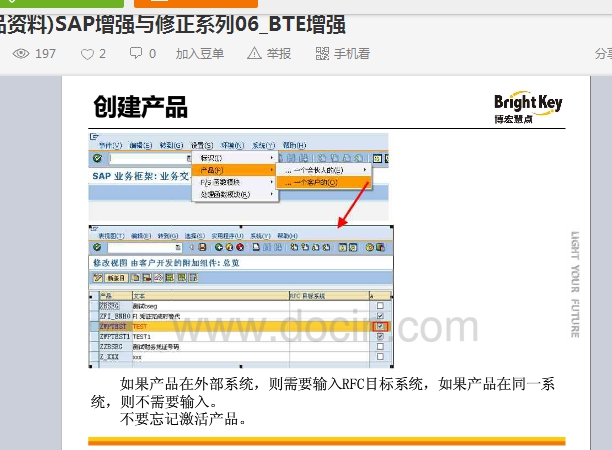Screen dimensions: 612x450
Task: Toggle the active checkbox for ZFI_BH00 row
Action: pos(379,315)
